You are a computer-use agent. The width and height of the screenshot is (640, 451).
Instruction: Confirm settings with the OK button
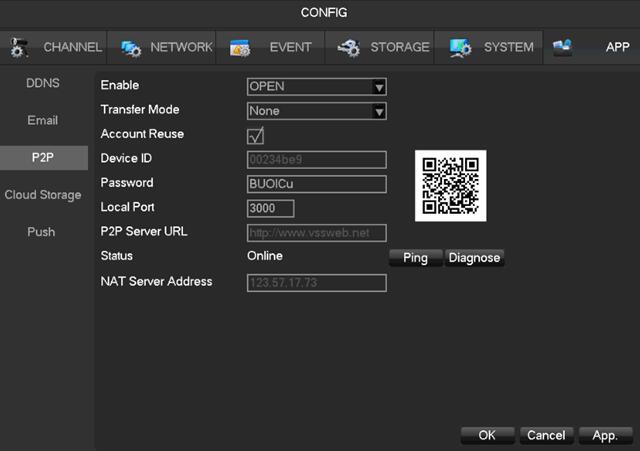click(x=487, y=435)
